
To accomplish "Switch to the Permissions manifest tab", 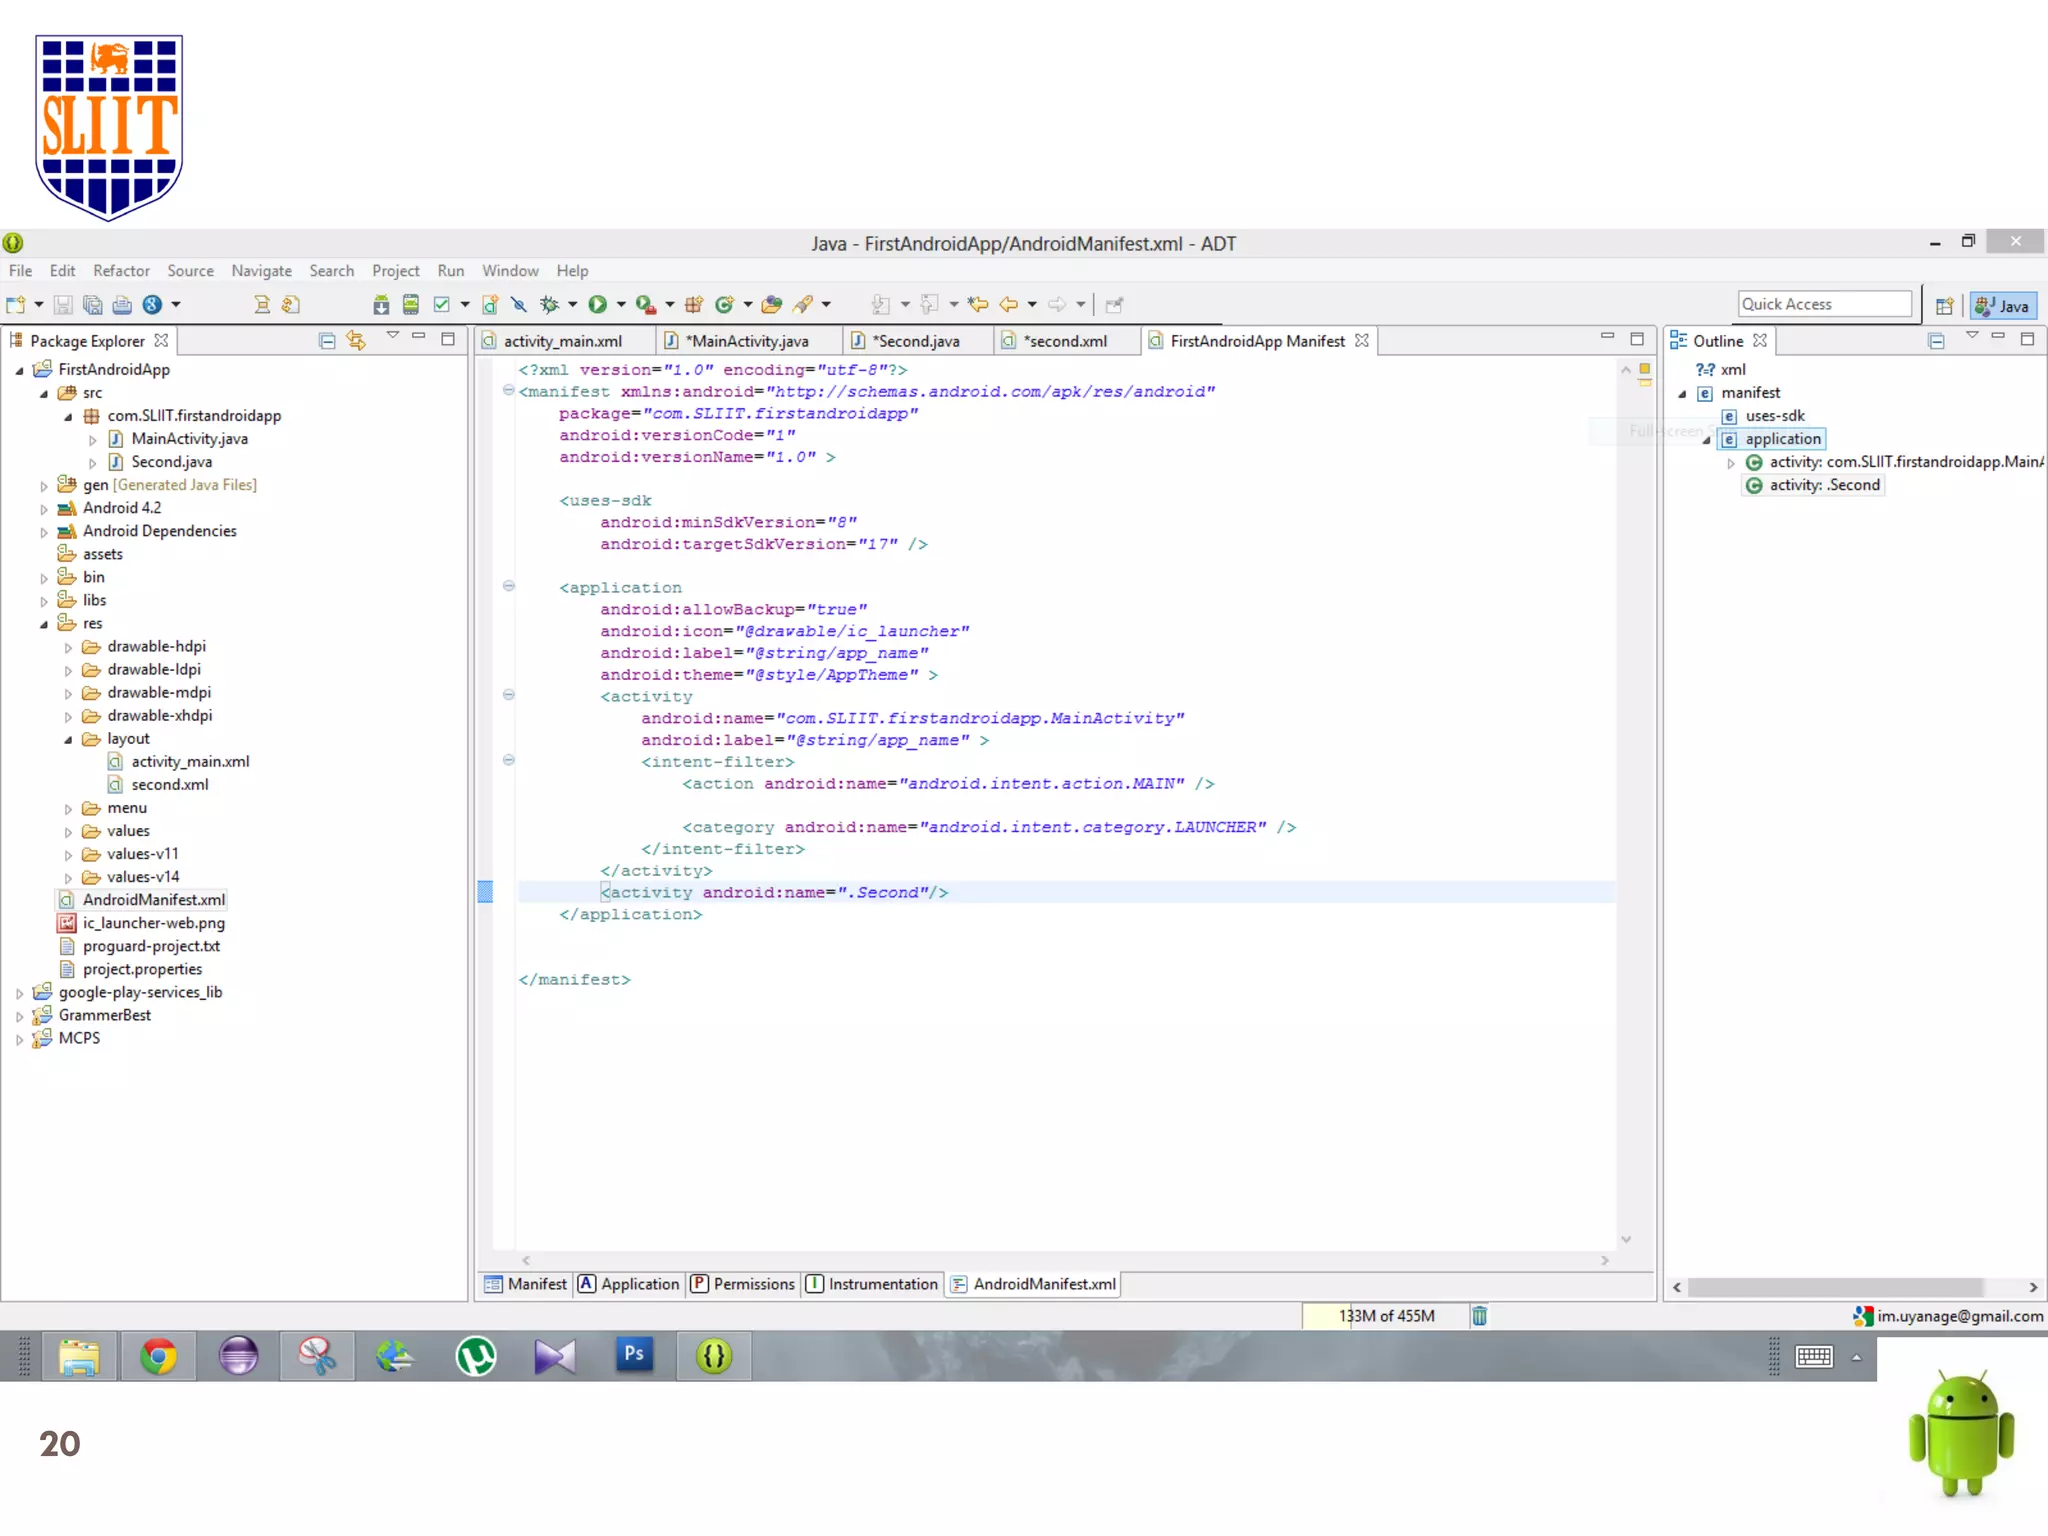I will point(743,1284).
